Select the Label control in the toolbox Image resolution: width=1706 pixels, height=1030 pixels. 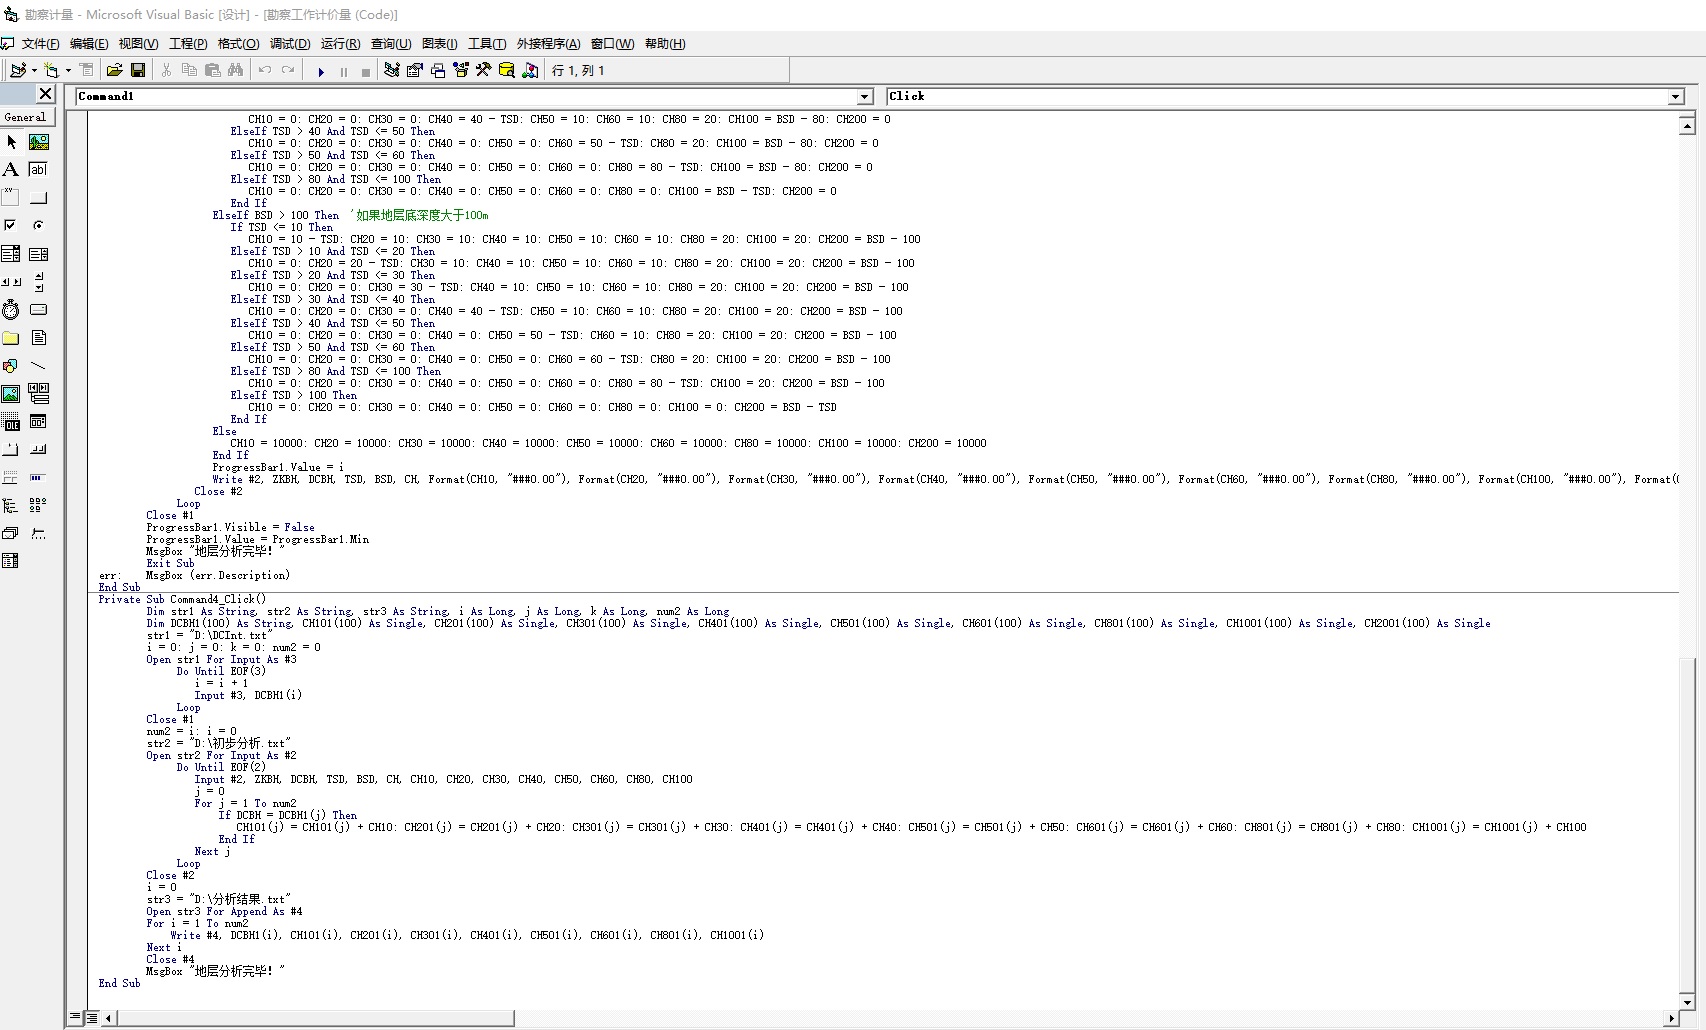pyautogui.click(x=11, y=170)
